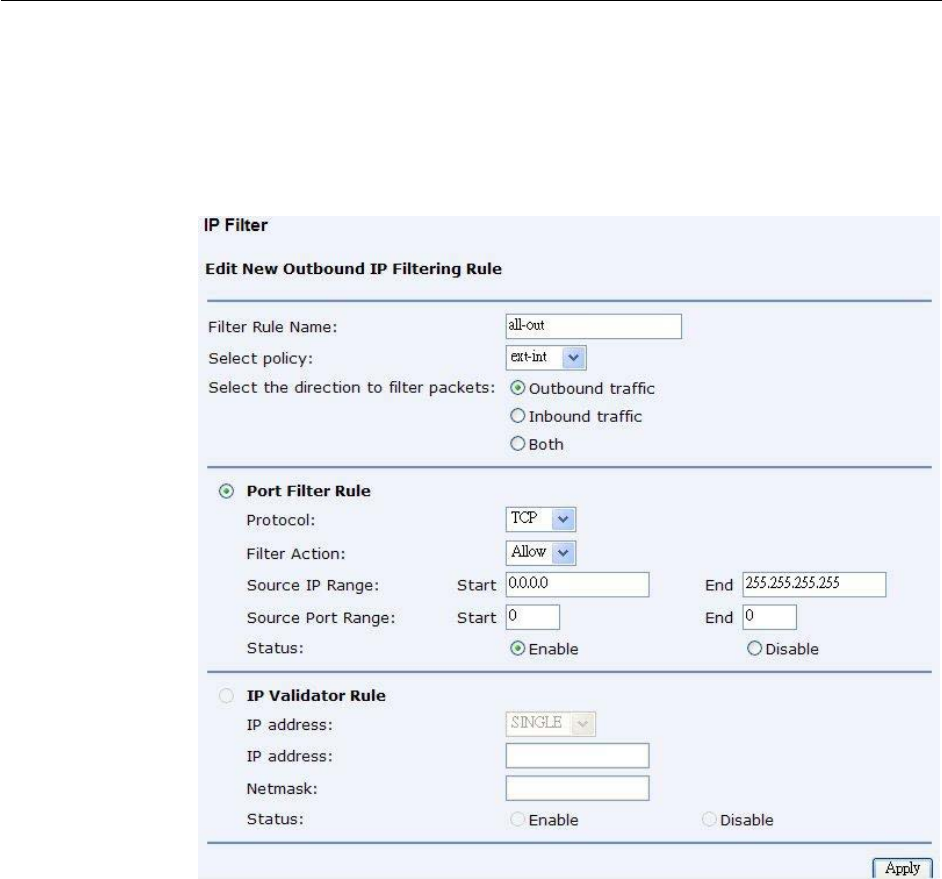Click the Source IP Range End field
Viewport: 942px width, 879px height.
pyautogui.click(x=814, y=585)
